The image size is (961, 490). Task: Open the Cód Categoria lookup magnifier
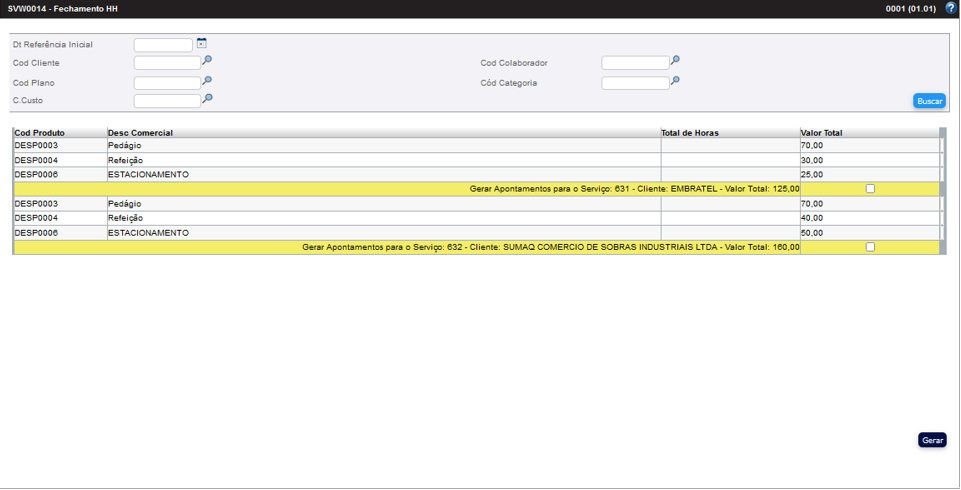click(675, 81)
